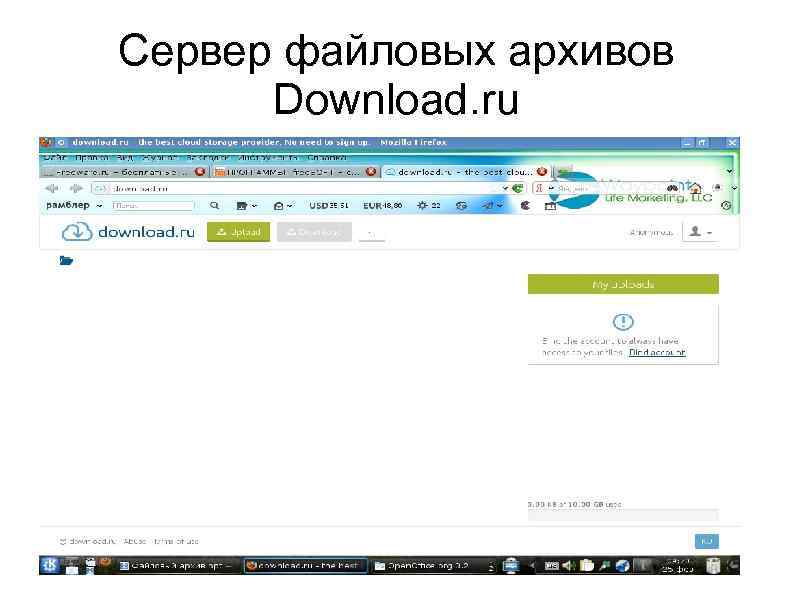Click the browser Back arrow

51,188
